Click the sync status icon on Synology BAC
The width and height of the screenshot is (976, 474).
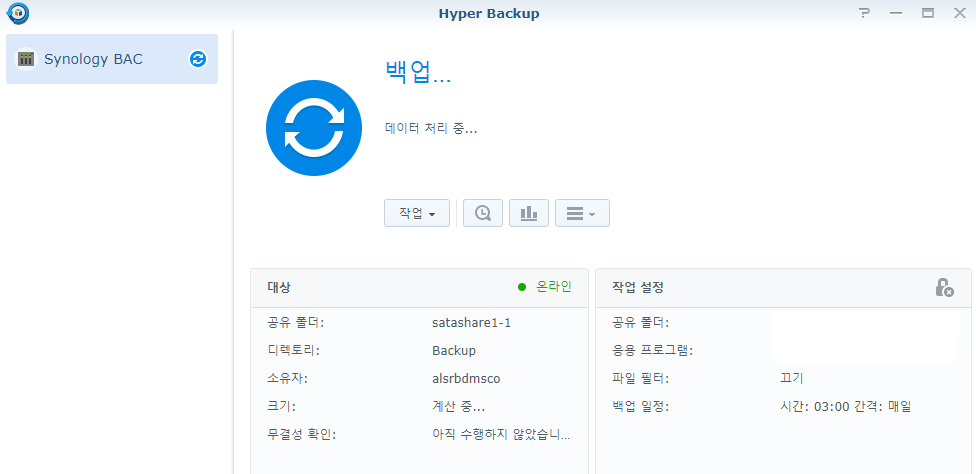[x=198, y=59]
